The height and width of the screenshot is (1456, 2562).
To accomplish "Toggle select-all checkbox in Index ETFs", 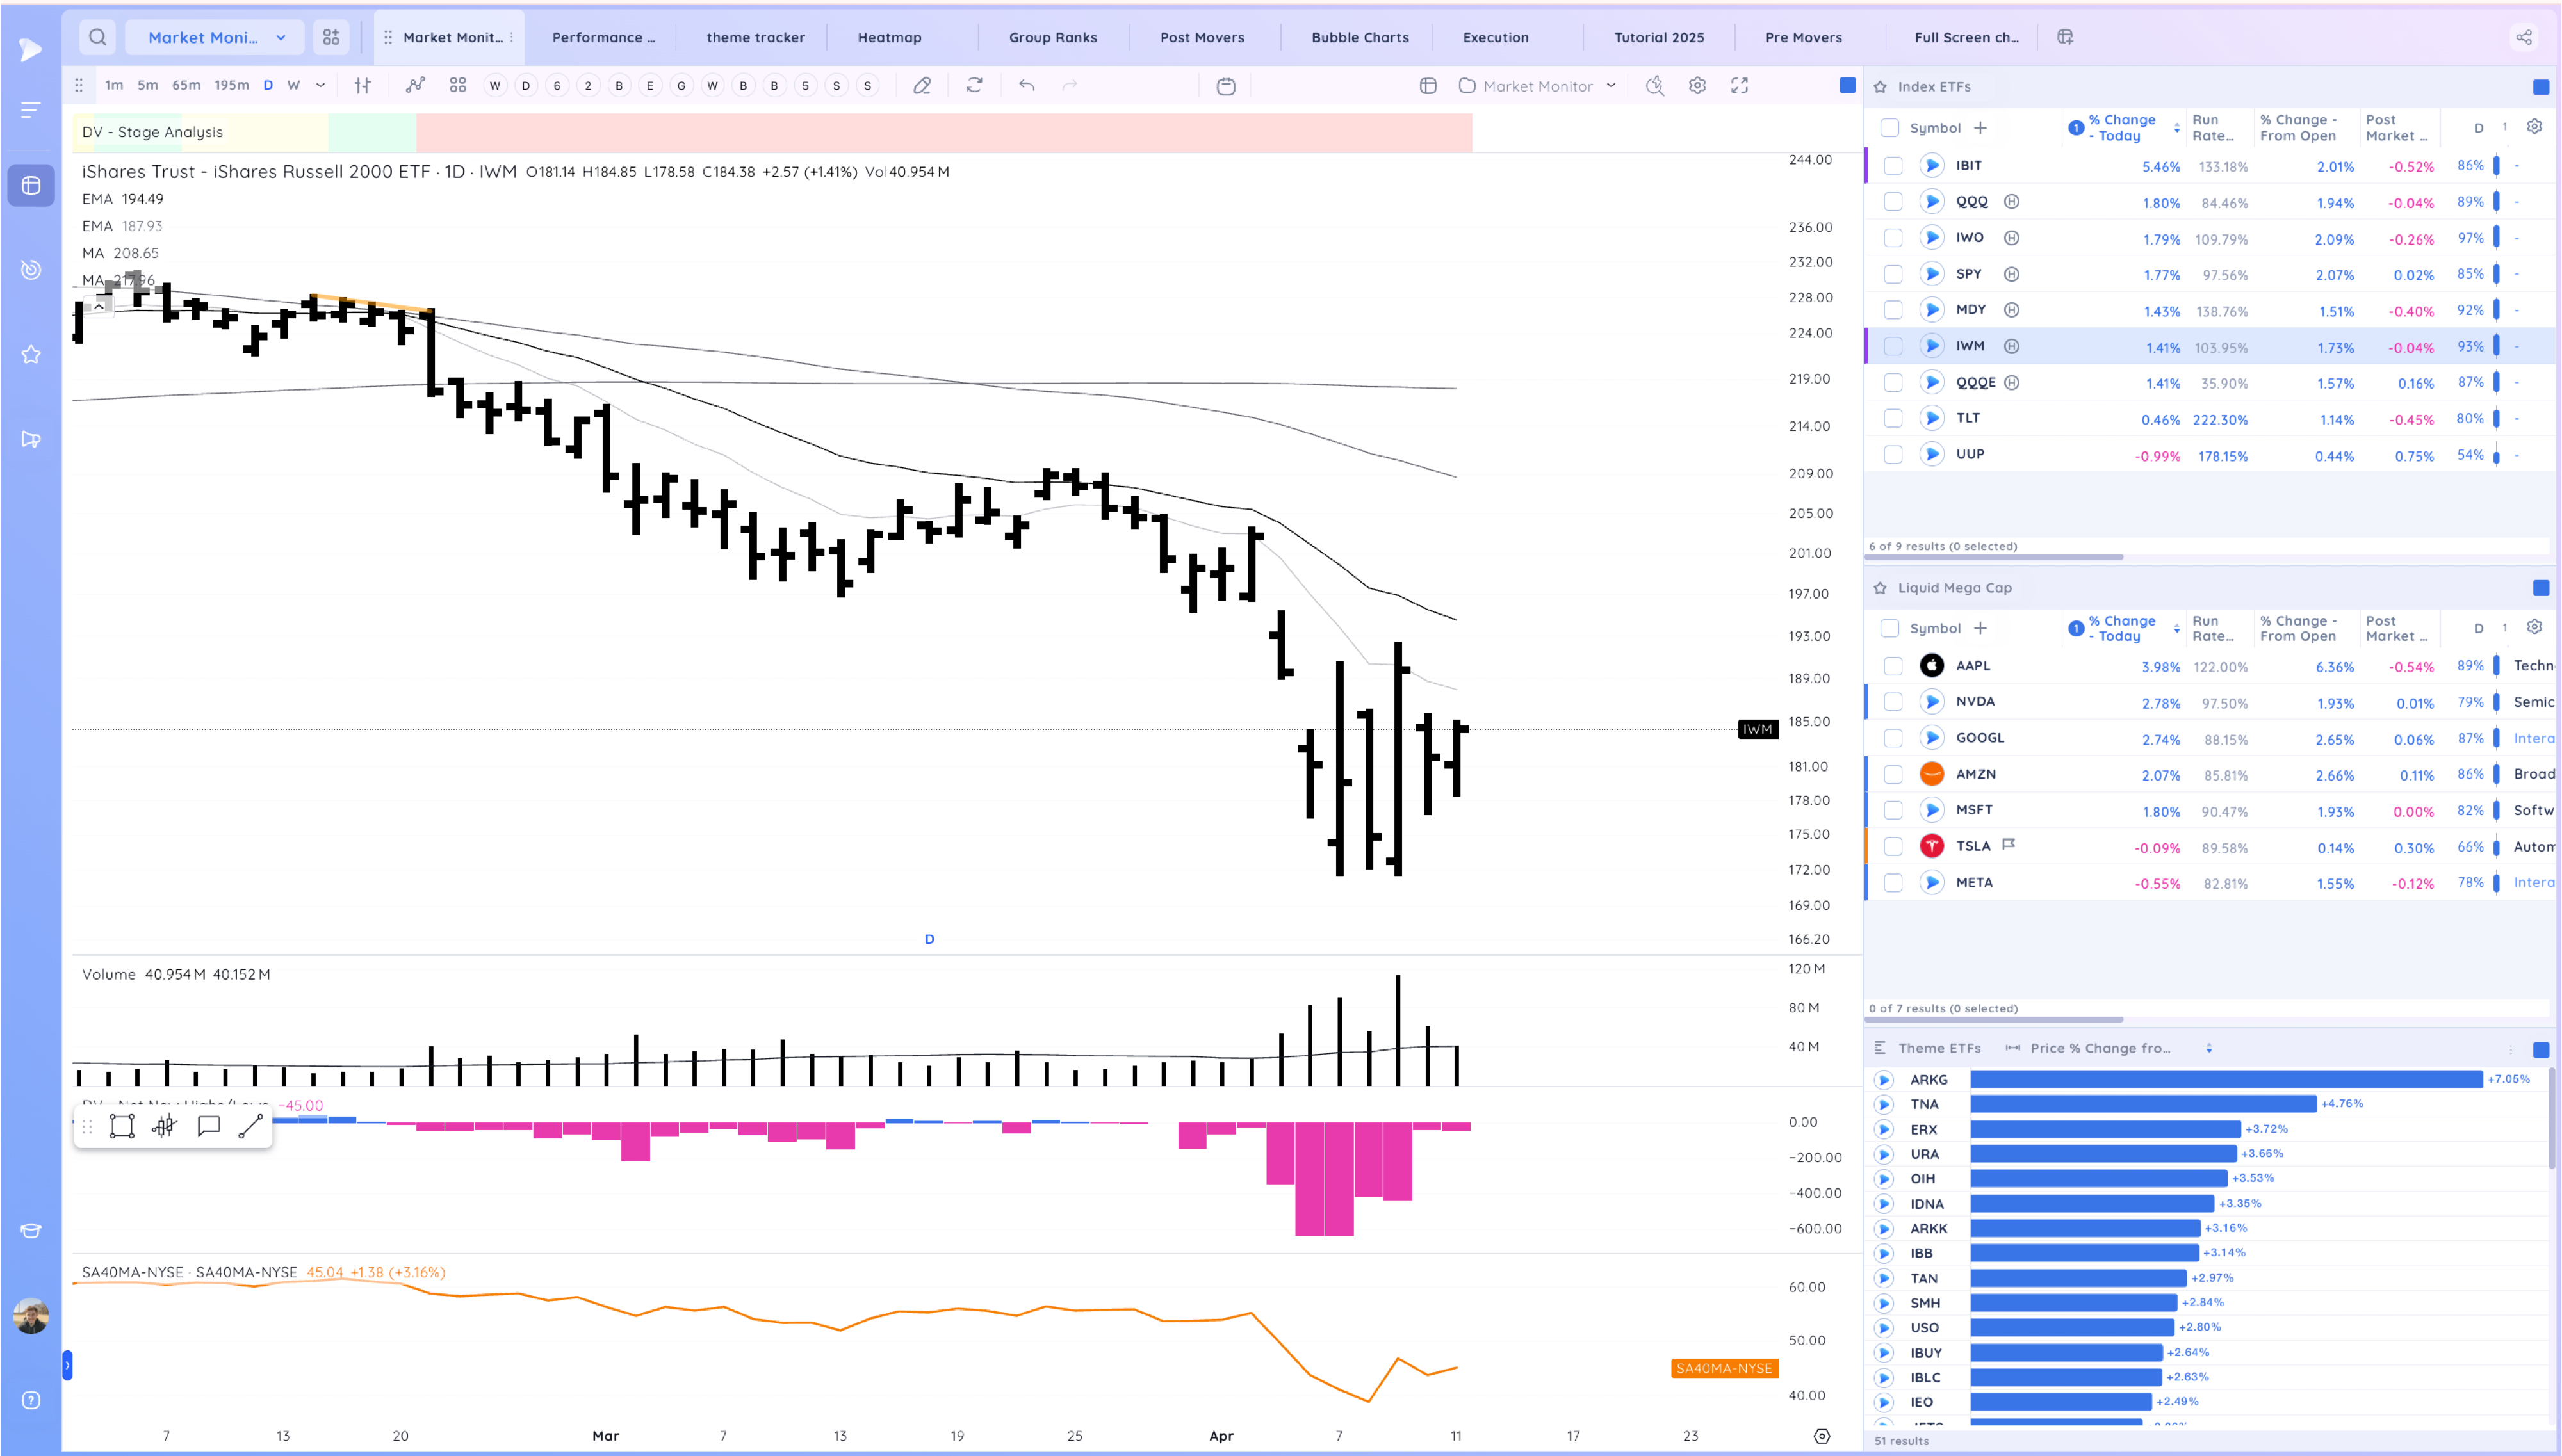I will tap(1889, 128).
